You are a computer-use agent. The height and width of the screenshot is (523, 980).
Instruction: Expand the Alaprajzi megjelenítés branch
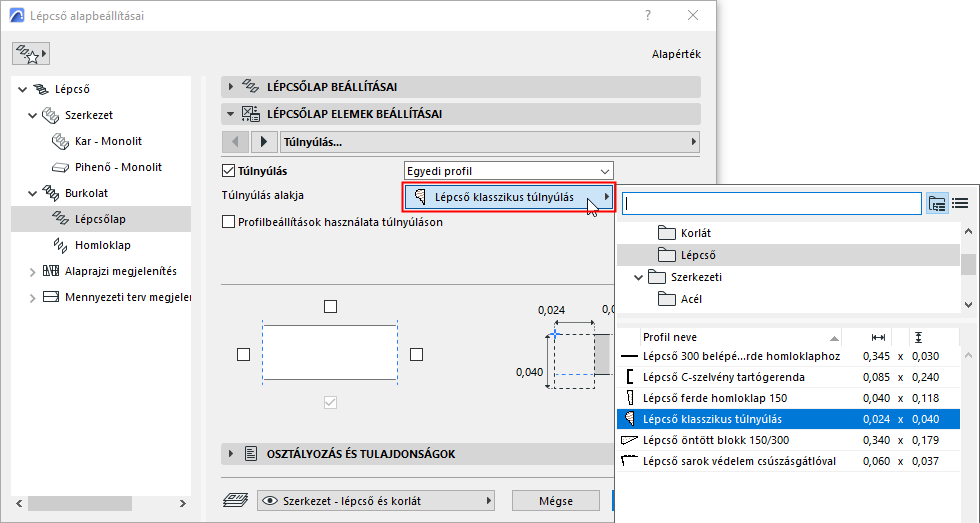tap(32, 272)
